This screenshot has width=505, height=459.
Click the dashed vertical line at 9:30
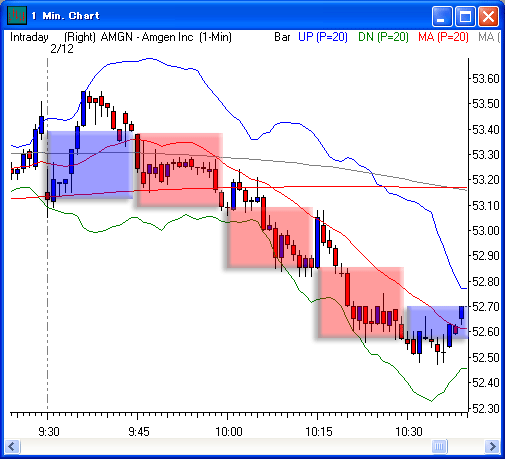click(x=47, y=233)
